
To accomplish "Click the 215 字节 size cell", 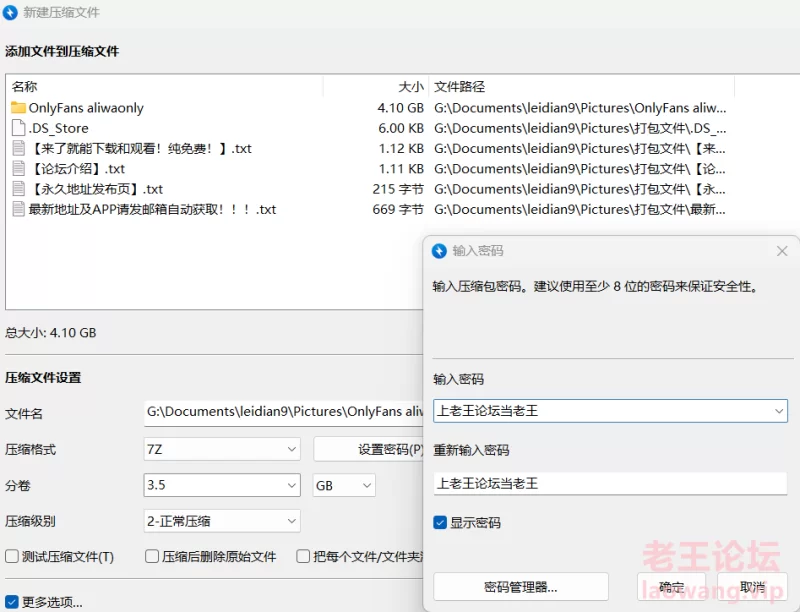I will click(398, 189).
